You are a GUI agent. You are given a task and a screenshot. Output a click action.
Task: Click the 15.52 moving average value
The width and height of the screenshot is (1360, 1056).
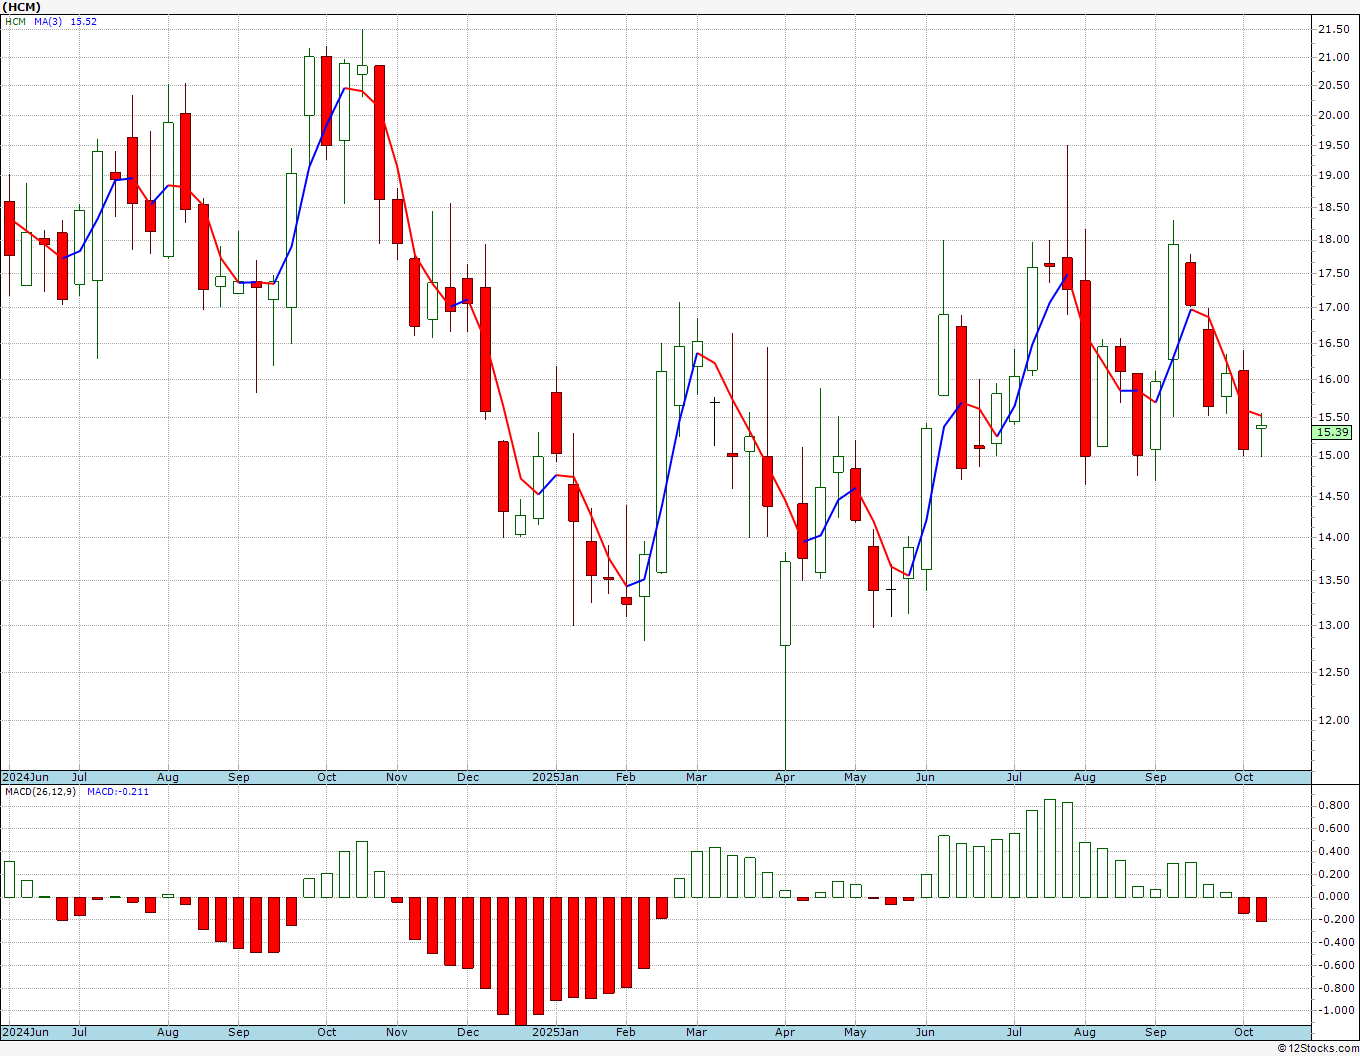[83, 22]
